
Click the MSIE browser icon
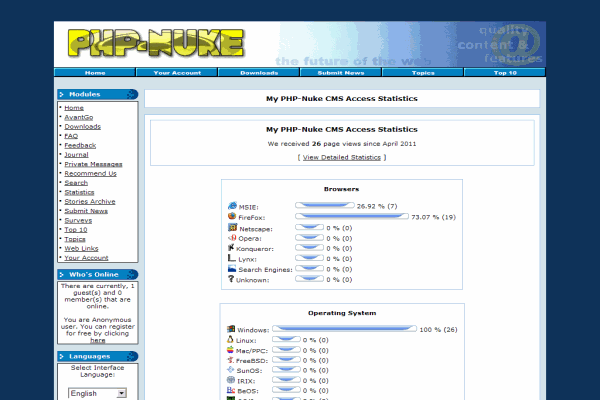(x=232, y=206)
